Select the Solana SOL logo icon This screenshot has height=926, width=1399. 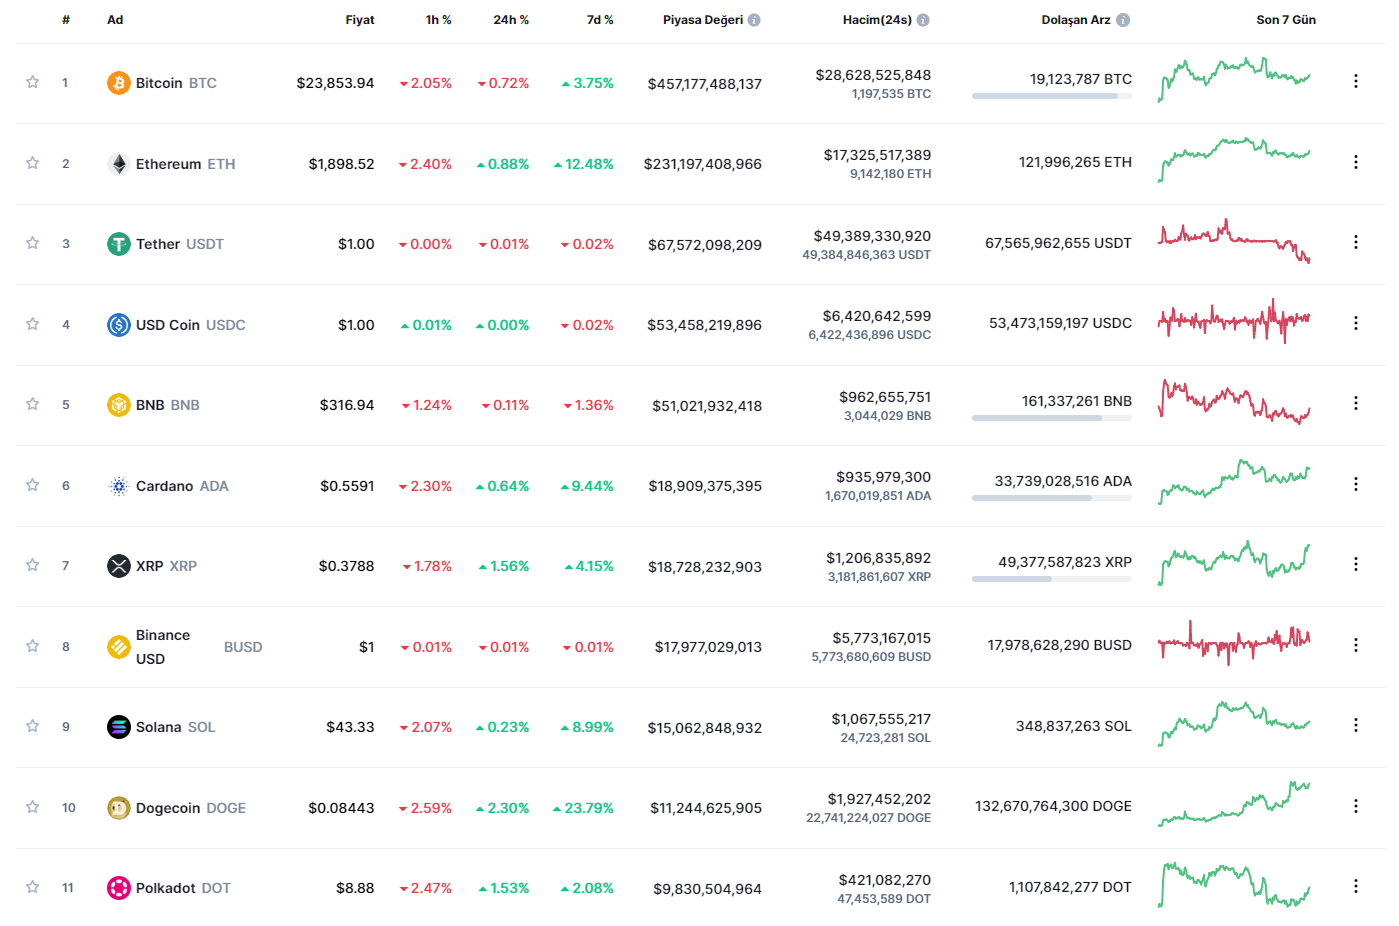click(x=119, y=727)
